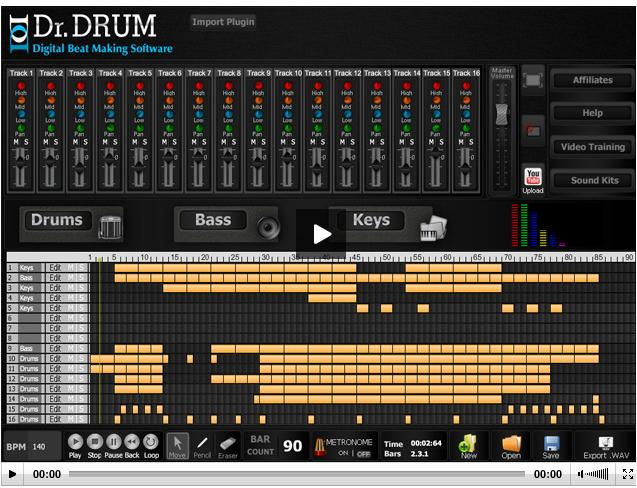
Task: Click the Import Plugin button
Action: [223, 22]
